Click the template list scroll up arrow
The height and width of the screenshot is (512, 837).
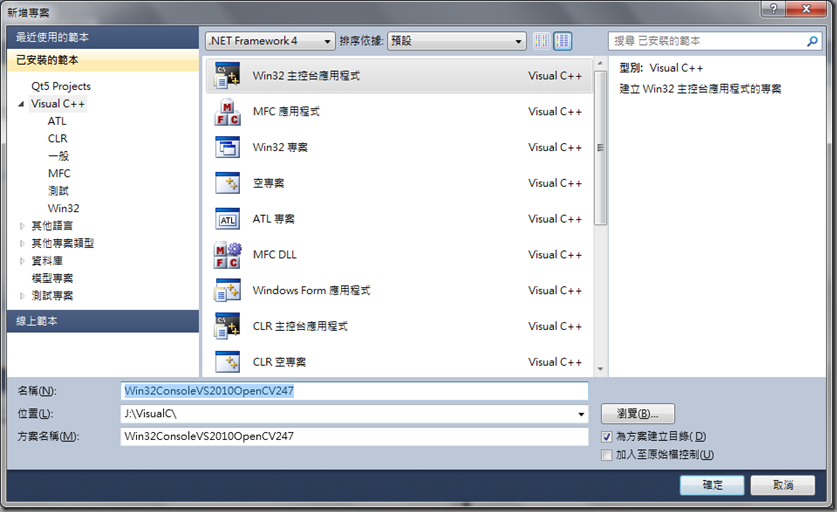(600, 63)
